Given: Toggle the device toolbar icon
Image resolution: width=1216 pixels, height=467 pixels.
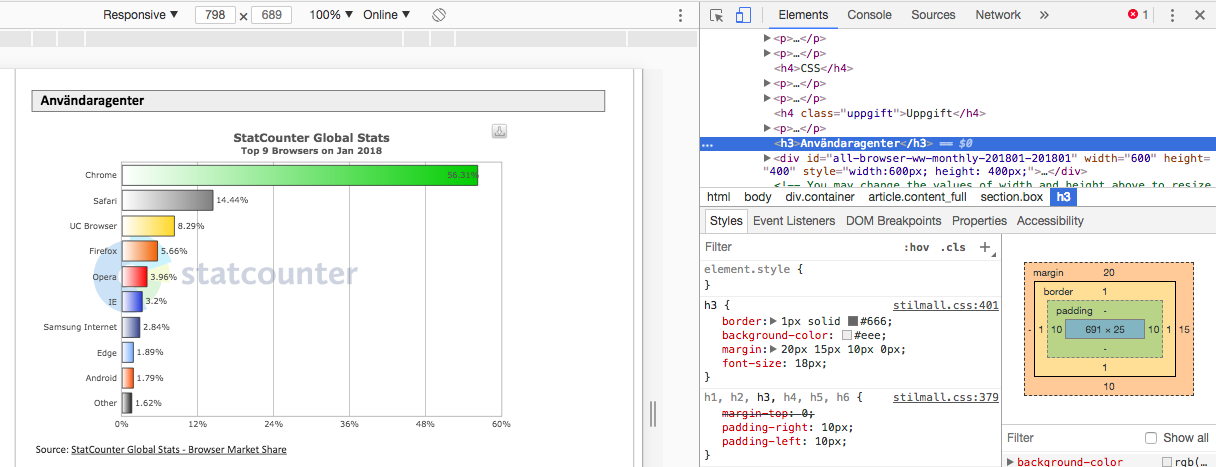Looking at the screenshot, I should point(743,15).
